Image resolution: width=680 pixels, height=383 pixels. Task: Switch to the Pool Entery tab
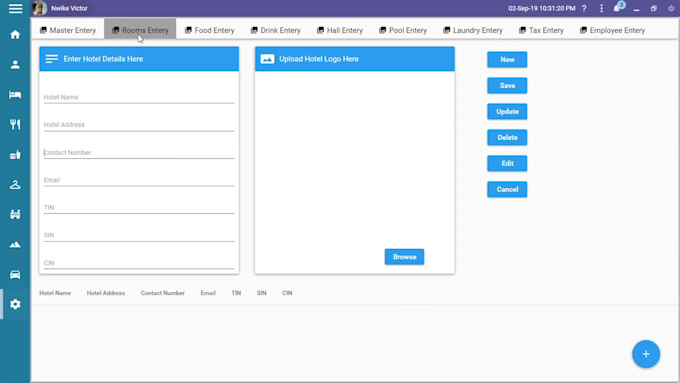pos(403,30)
